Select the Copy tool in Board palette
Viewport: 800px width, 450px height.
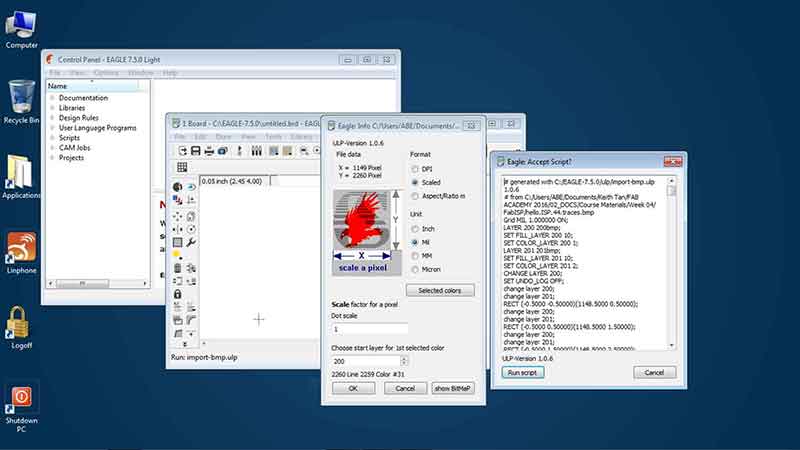pyautogui.click(x=191, y=216)
